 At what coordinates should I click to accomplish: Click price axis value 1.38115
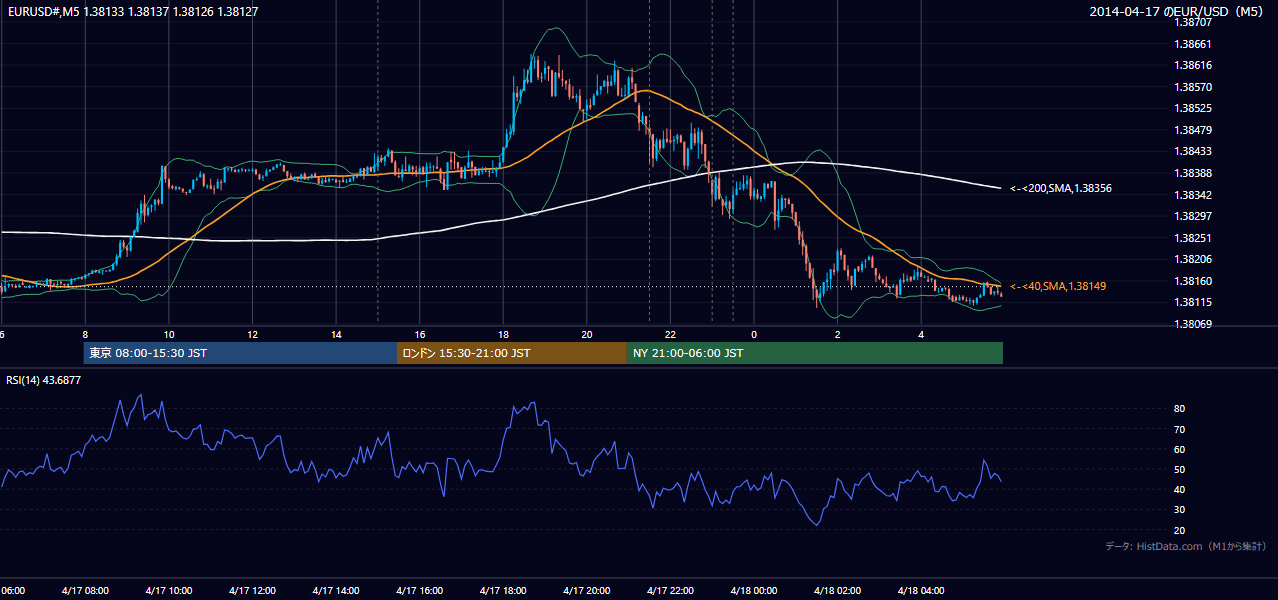point(1194,302)
